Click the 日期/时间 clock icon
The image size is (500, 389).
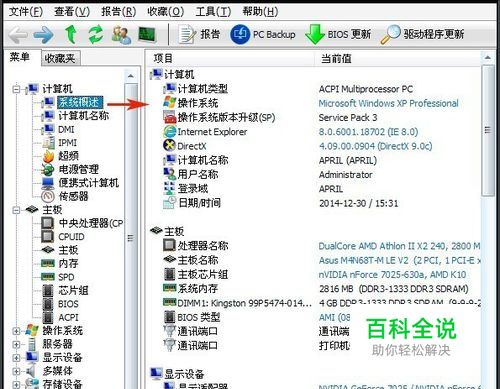point(169,203)
